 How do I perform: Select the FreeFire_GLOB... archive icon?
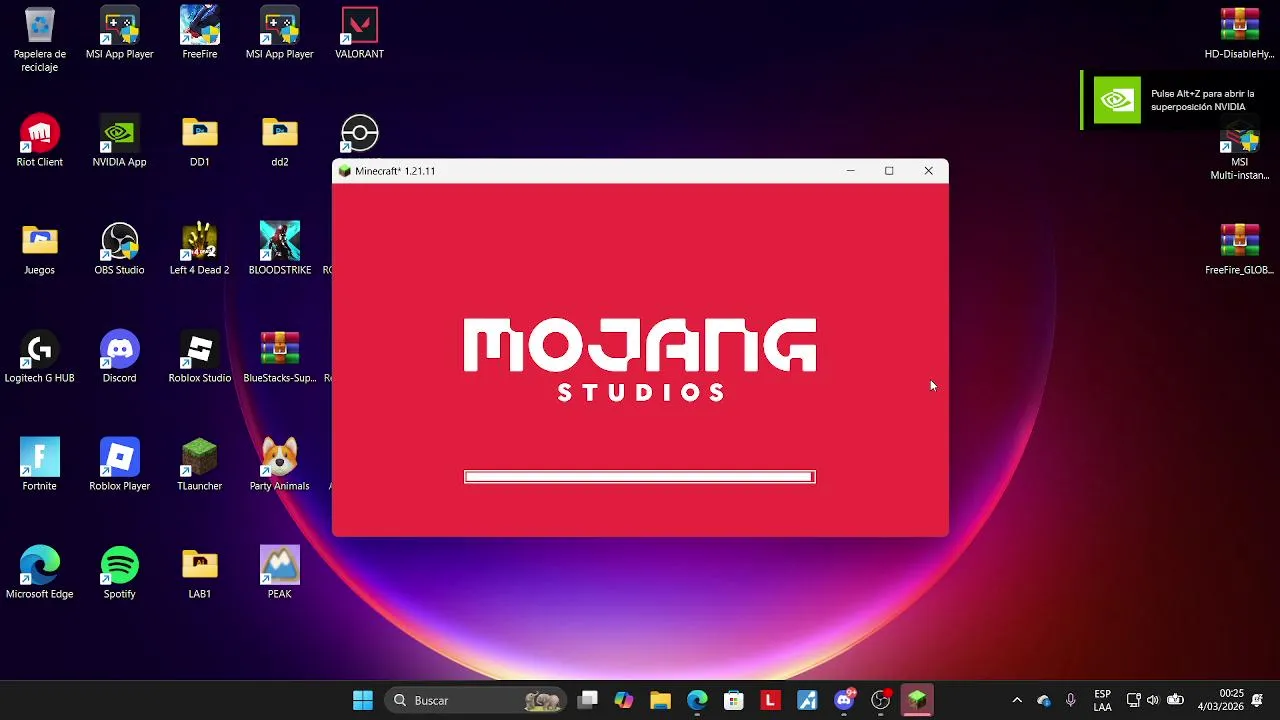click(x=1240, y=249)
